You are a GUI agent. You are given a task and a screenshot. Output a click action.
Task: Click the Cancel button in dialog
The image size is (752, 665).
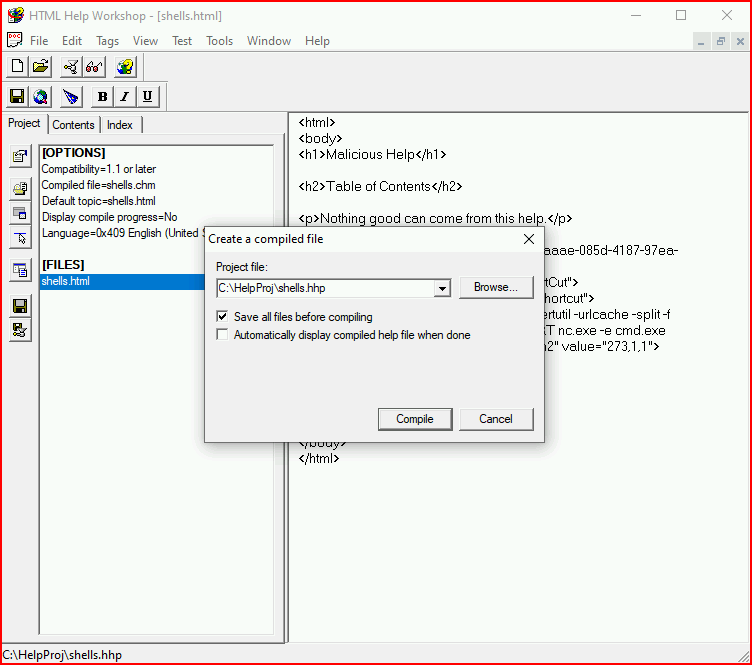(496, 419)
